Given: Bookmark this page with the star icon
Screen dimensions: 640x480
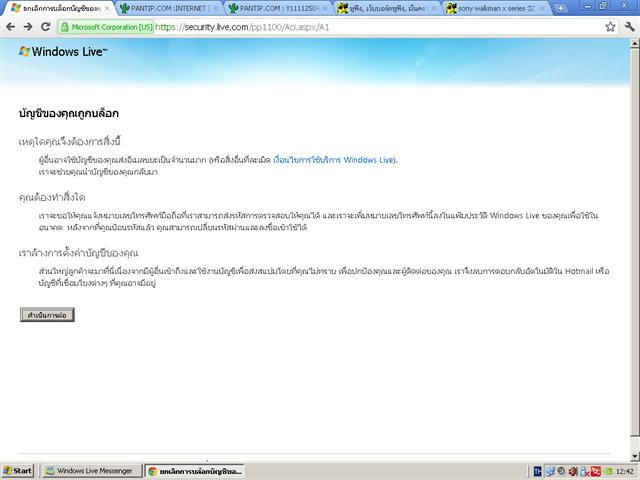Looking at the screenshot, I should 609,27.
